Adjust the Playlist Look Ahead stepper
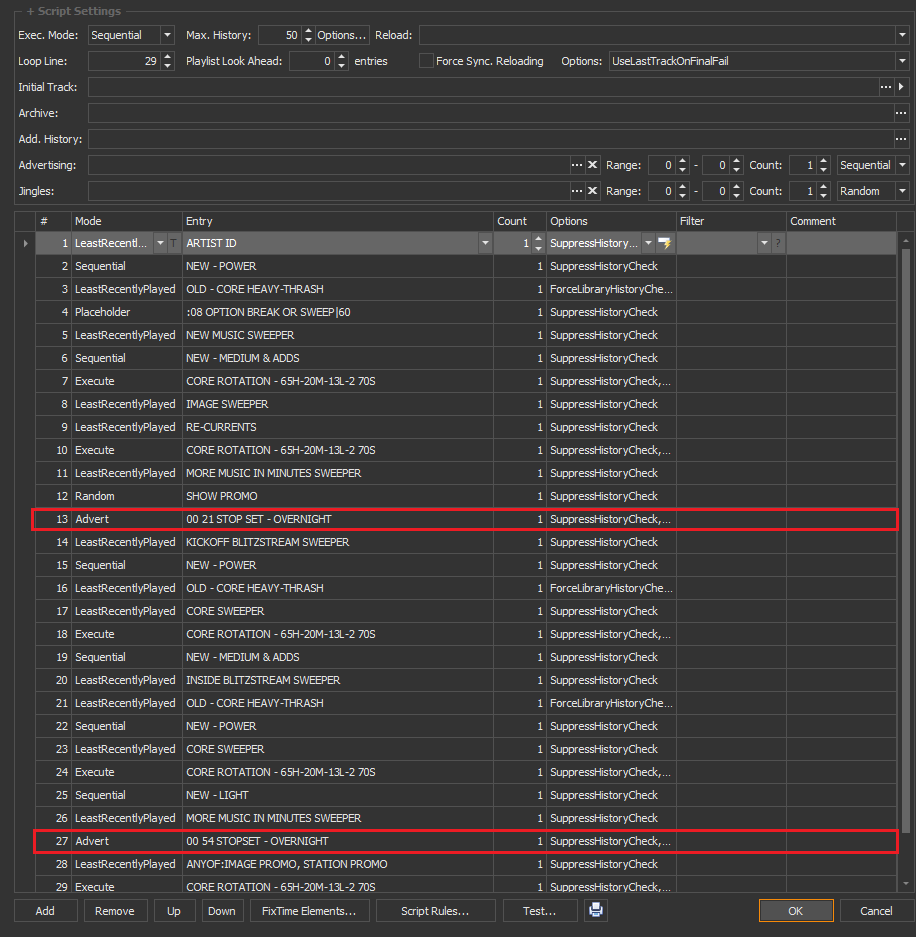Image resolution: width=916 pixels, height=937 pixels. coord(342,61)
